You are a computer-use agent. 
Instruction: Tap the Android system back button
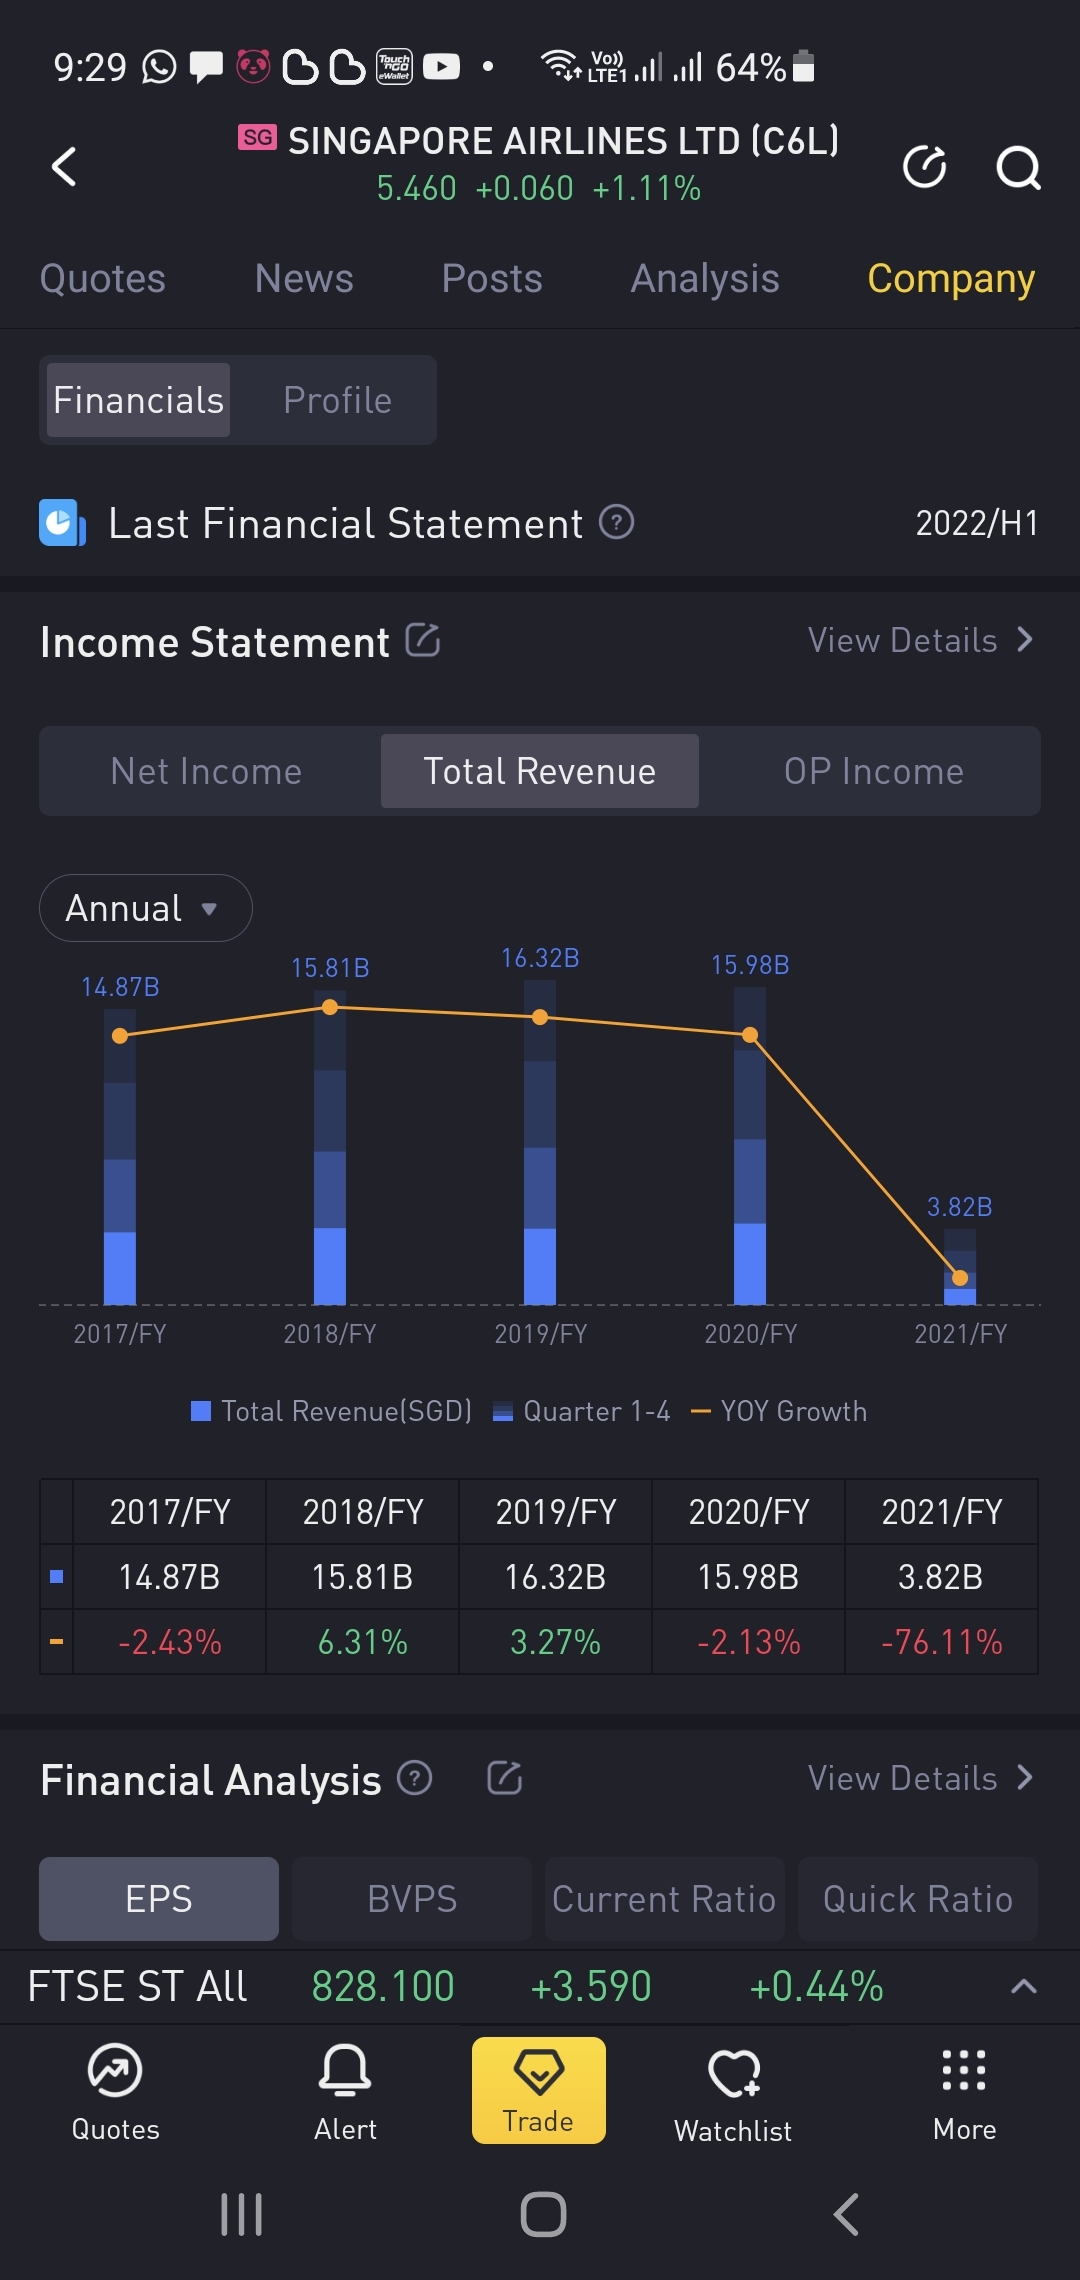coord(846,2214)
